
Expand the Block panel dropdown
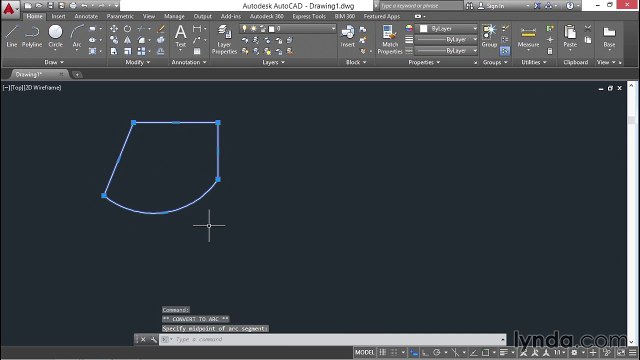(356, 62)
